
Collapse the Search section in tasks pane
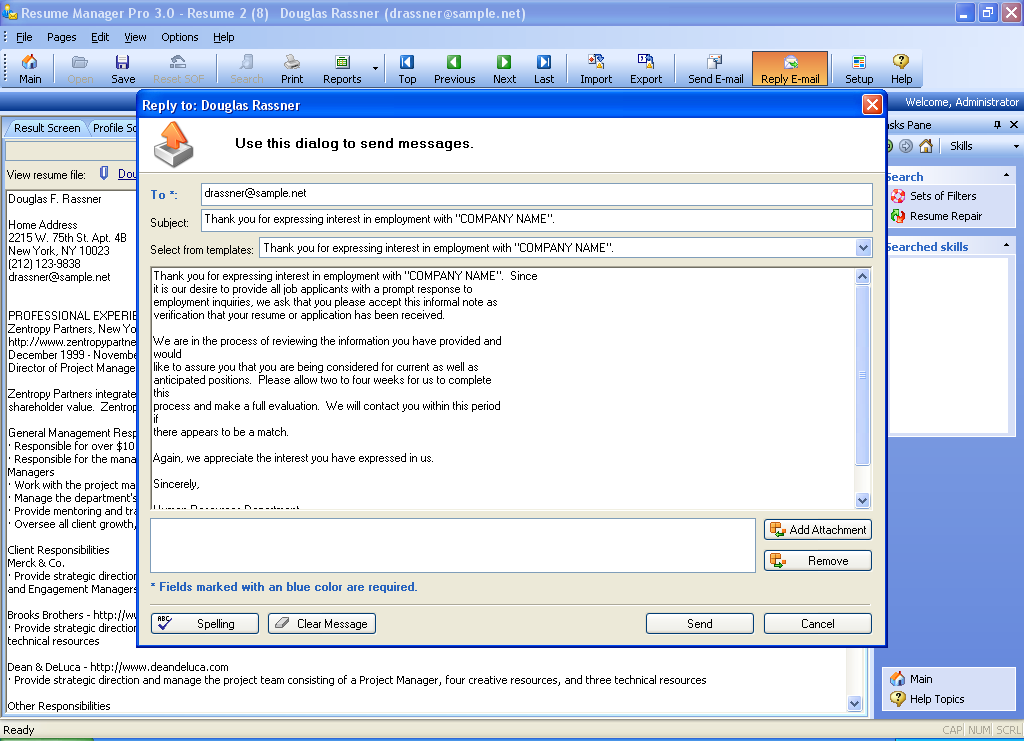pyautogui.click(x=1006, y=175)
